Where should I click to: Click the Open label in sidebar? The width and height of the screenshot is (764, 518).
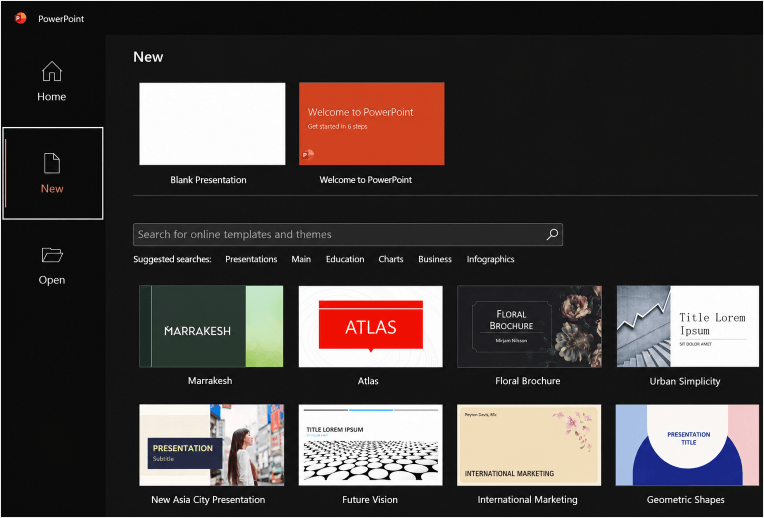[x=52, y=280]
